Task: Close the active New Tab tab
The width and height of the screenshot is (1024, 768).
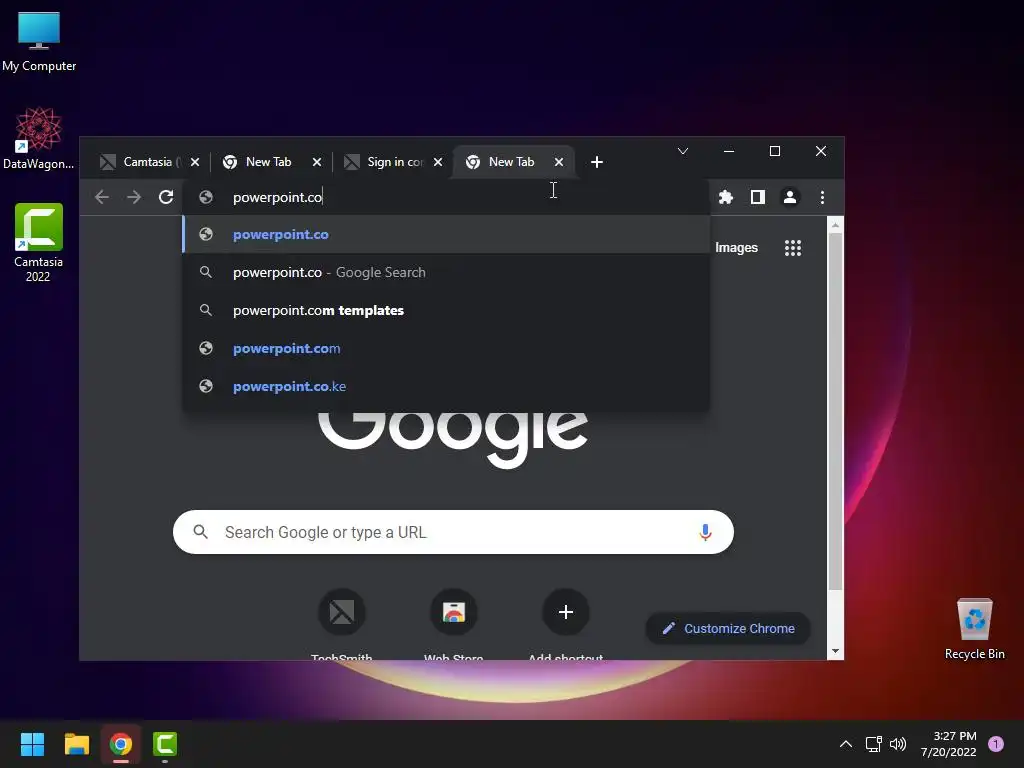Action: pos(559,162)
